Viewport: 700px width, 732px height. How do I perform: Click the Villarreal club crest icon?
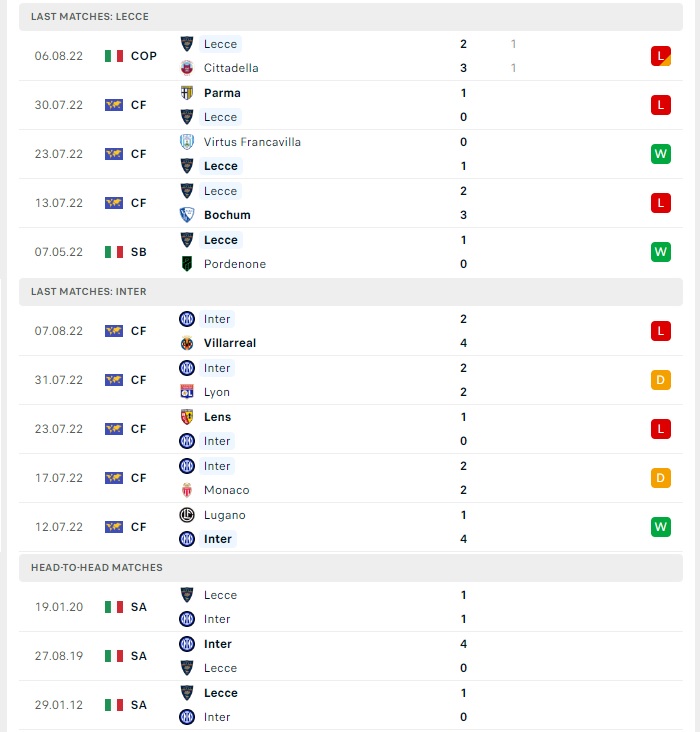187,343
